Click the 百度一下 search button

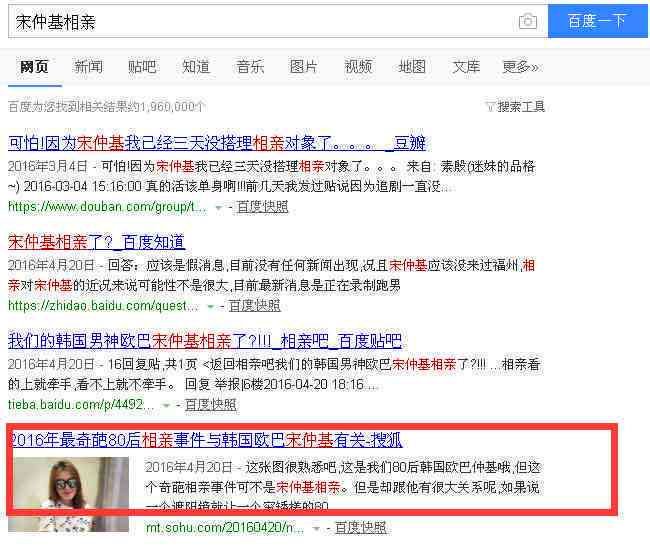597,21
